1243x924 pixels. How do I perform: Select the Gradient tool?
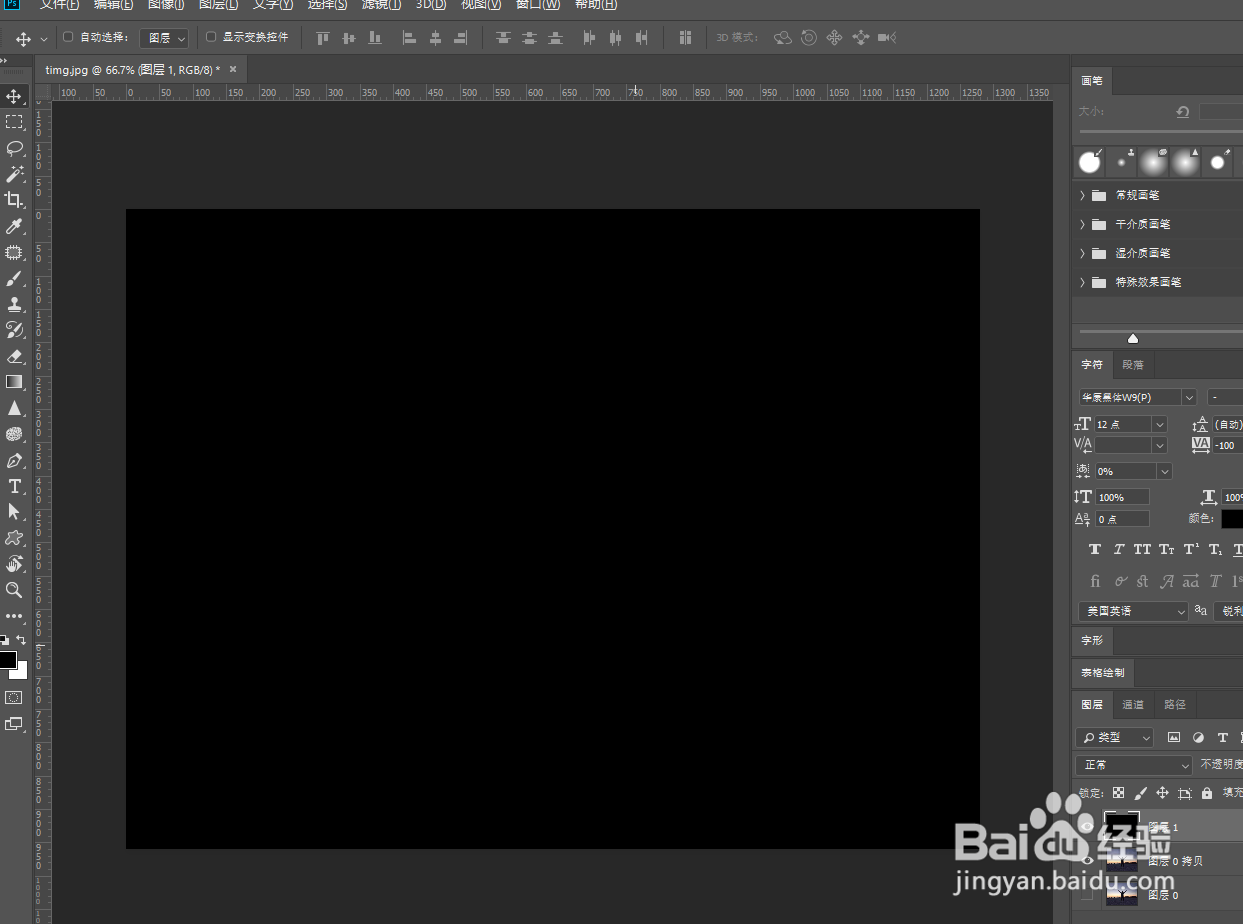[14, 382]
